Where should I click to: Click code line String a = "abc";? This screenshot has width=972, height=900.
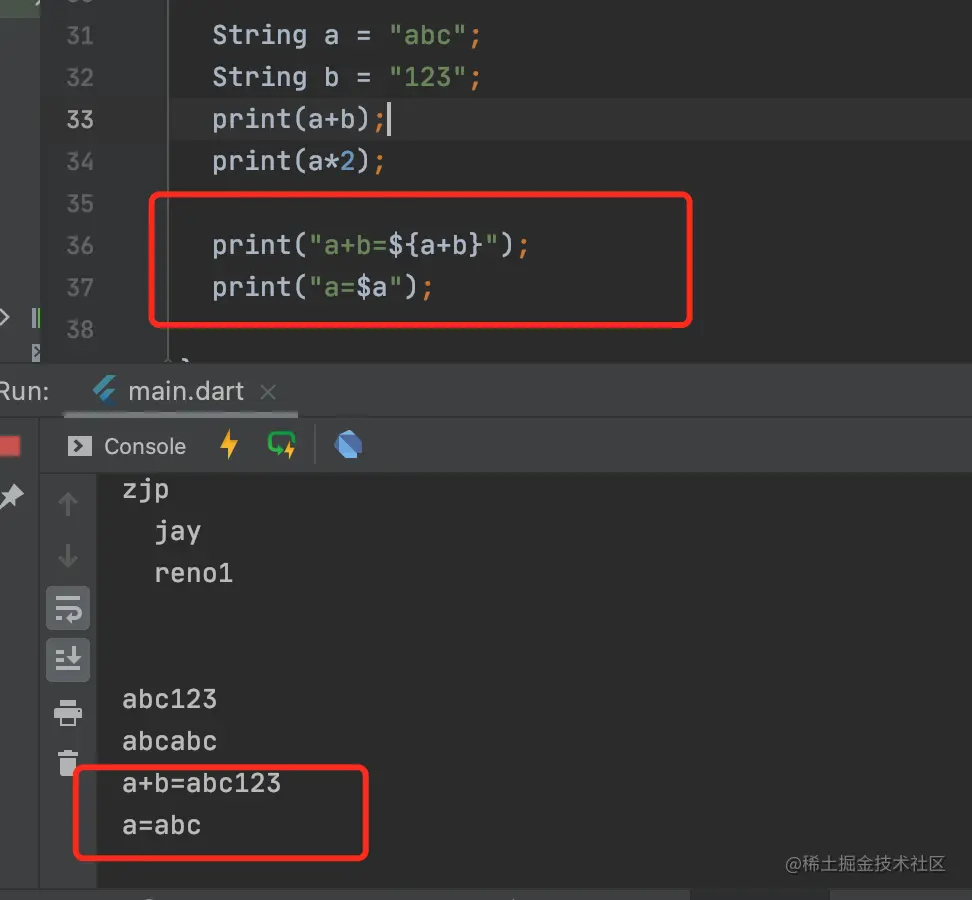(346, 35)
